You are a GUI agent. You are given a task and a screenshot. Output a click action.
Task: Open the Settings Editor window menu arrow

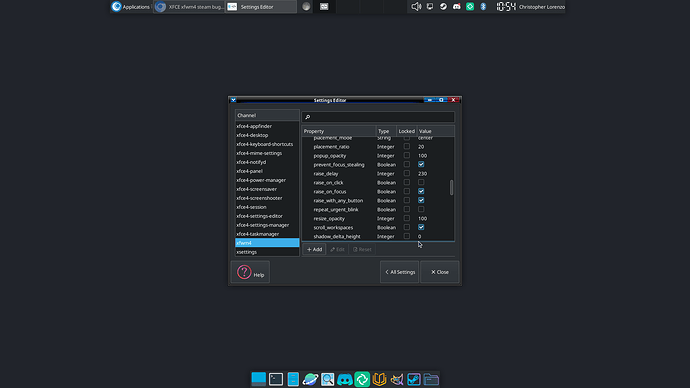click(233, 100)
